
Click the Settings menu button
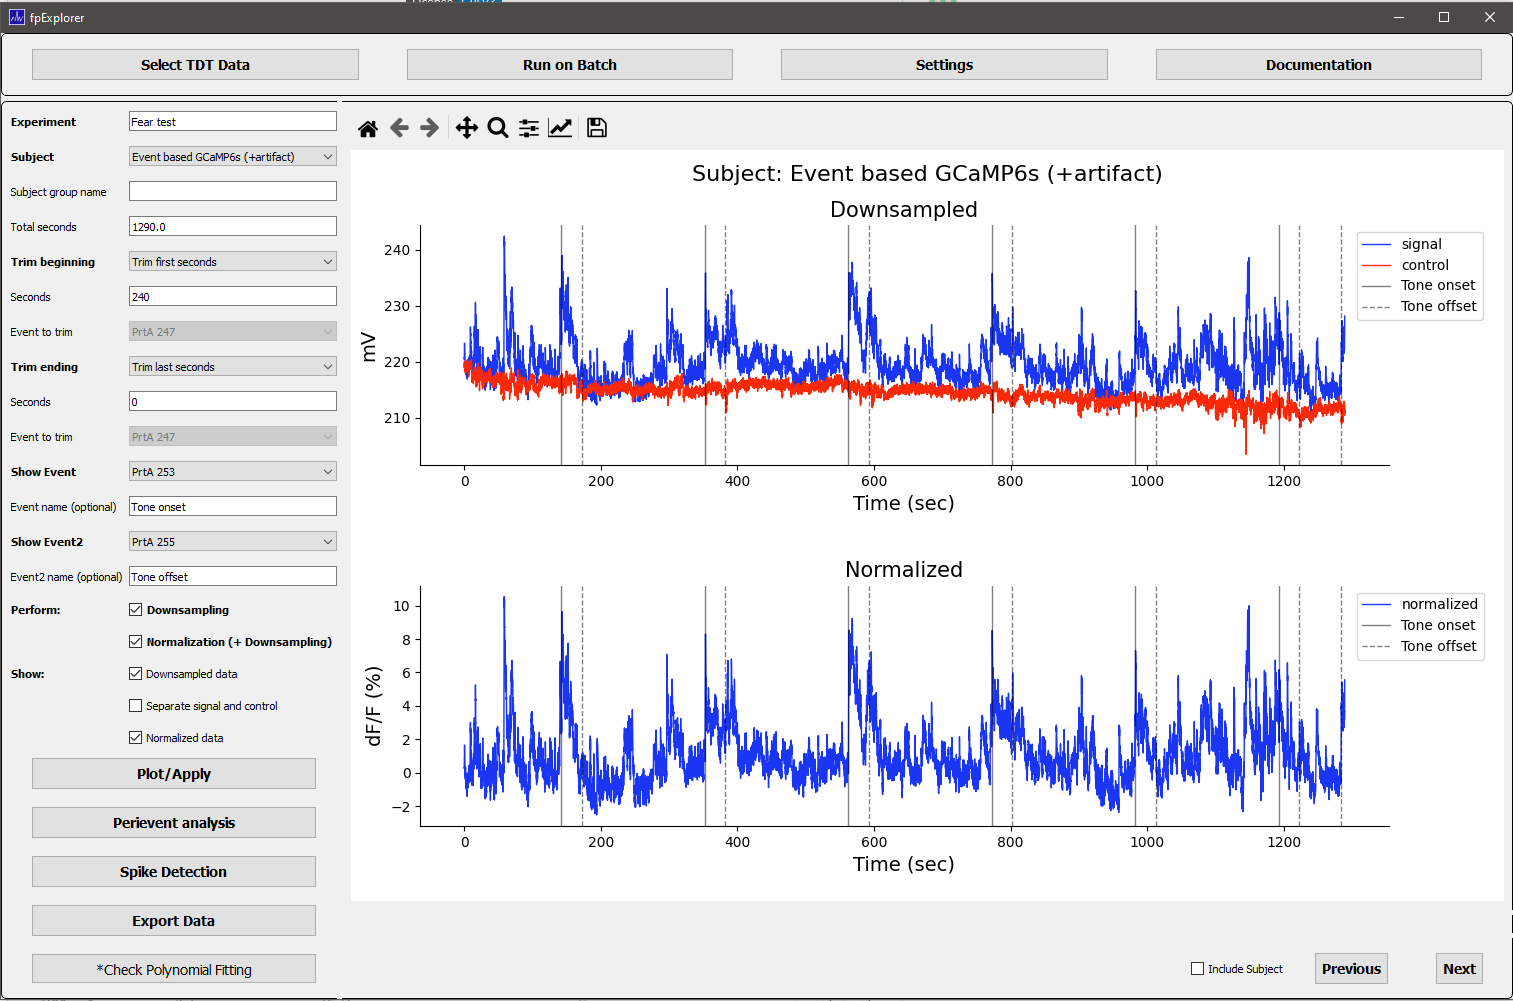click(x=943, y=64)
